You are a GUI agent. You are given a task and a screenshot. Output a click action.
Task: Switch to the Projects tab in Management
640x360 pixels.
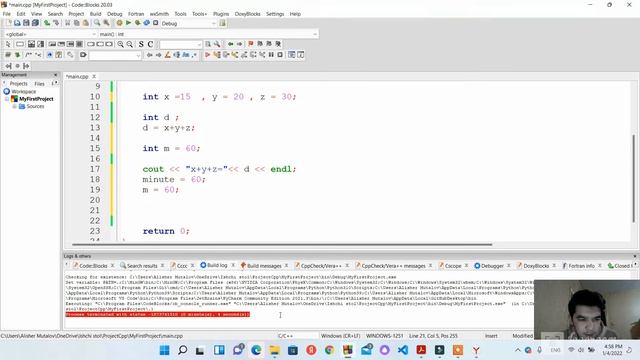click(18, 84)
